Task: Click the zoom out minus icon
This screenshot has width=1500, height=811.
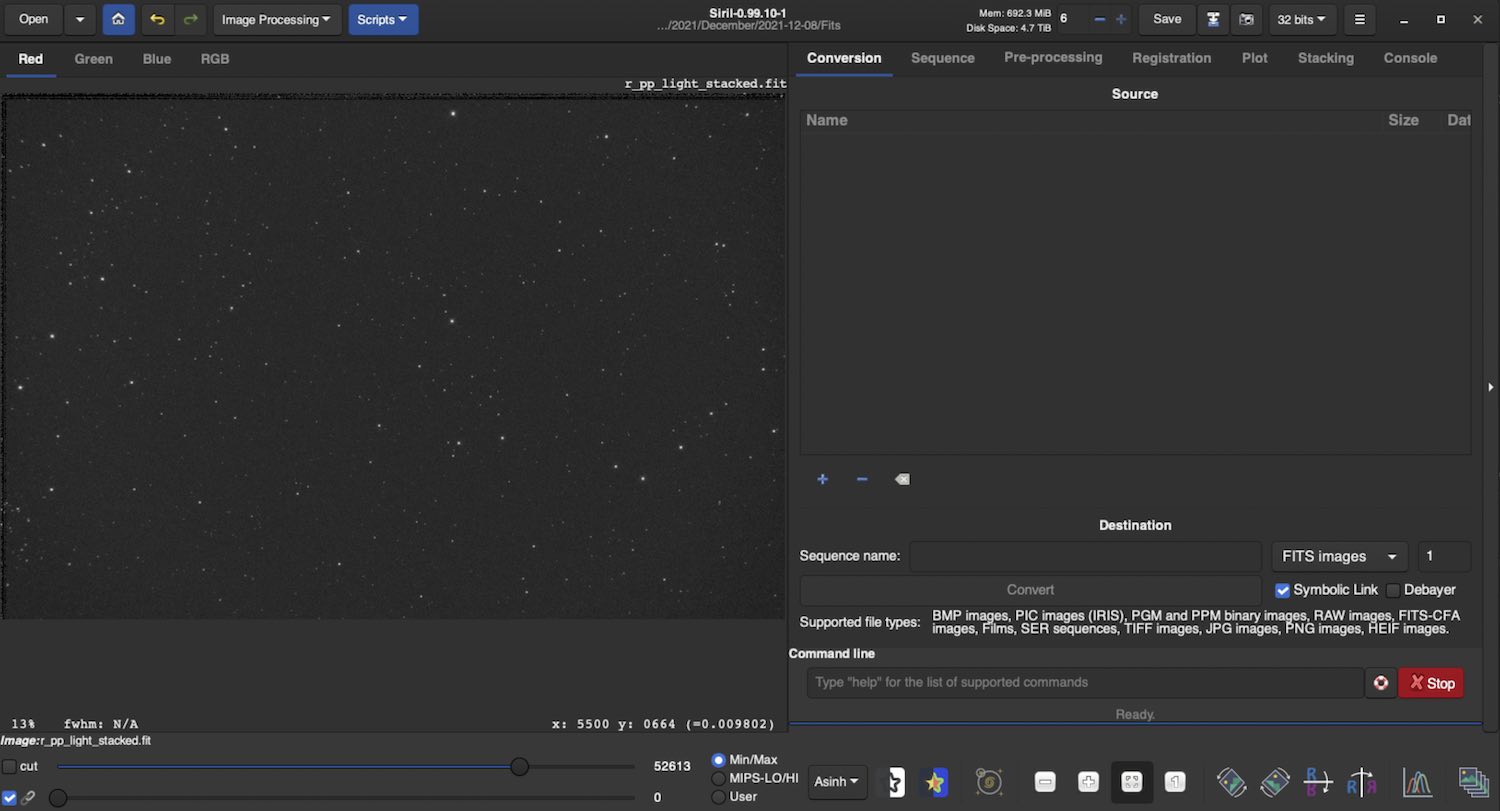Action: (1045, 781)
